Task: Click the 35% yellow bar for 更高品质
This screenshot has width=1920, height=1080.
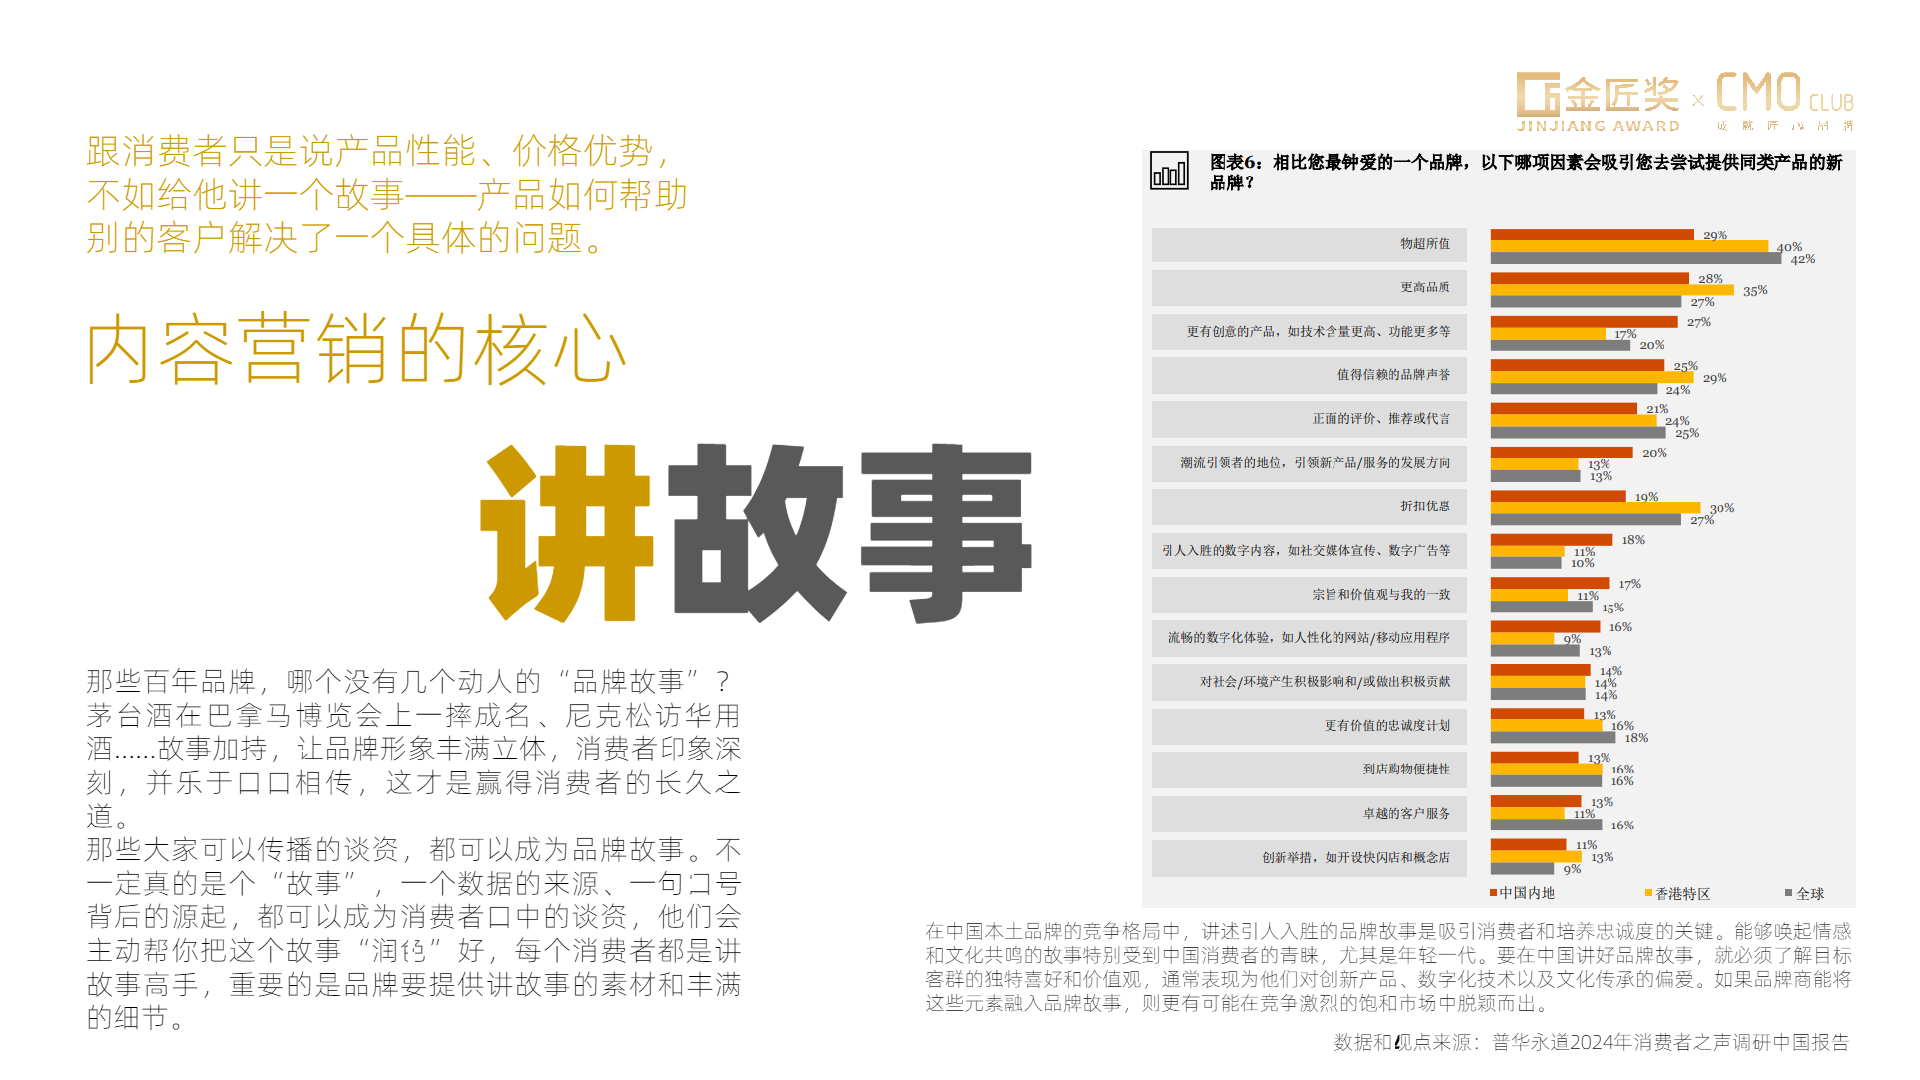Action: [x=1612, y=290]
